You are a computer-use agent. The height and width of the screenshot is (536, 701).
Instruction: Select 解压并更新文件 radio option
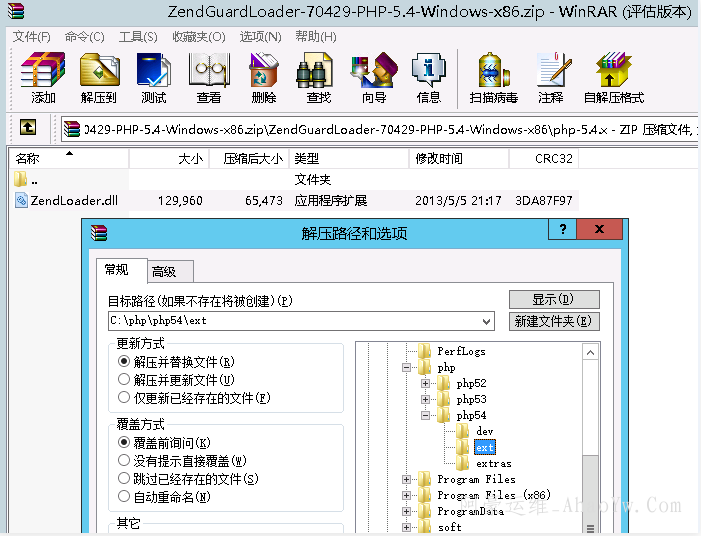125,379
